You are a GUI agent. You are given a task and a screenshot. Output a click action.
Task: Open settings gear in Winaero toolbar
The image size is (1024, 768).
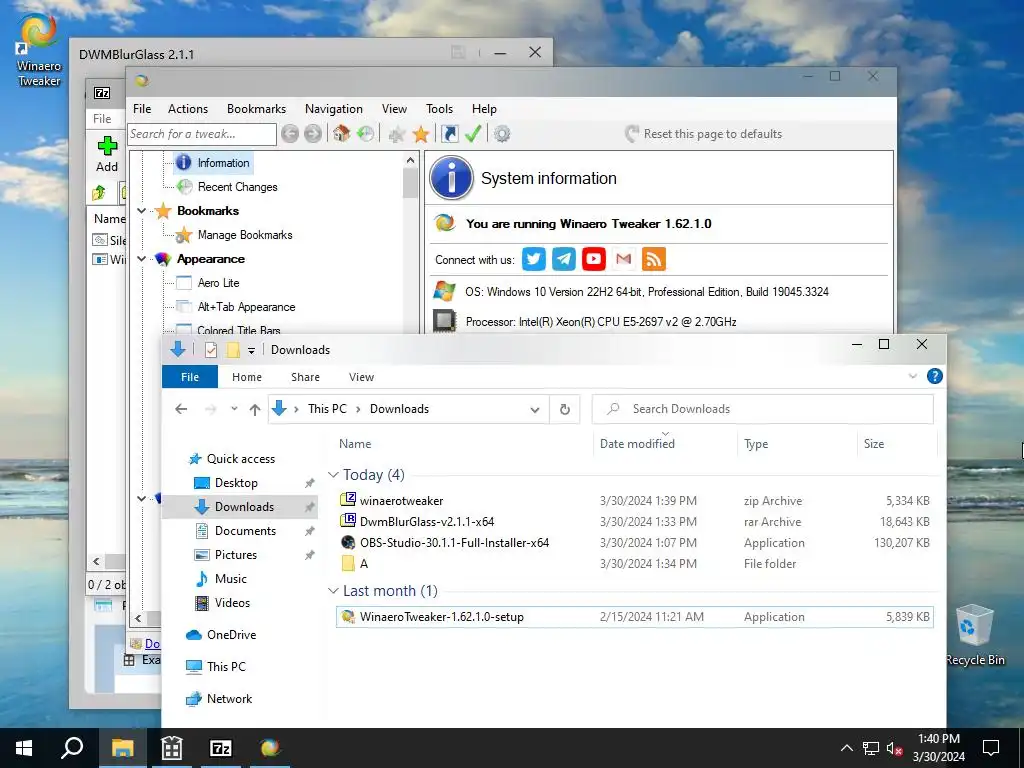[x=502, y=134]
